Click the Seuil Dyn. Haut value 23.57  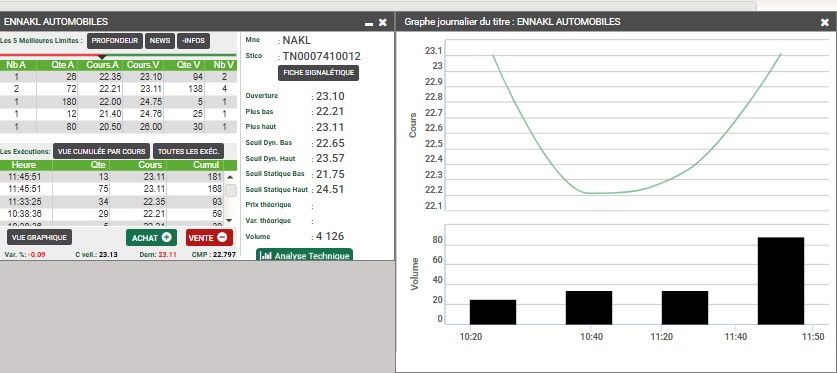coord(330,158)
